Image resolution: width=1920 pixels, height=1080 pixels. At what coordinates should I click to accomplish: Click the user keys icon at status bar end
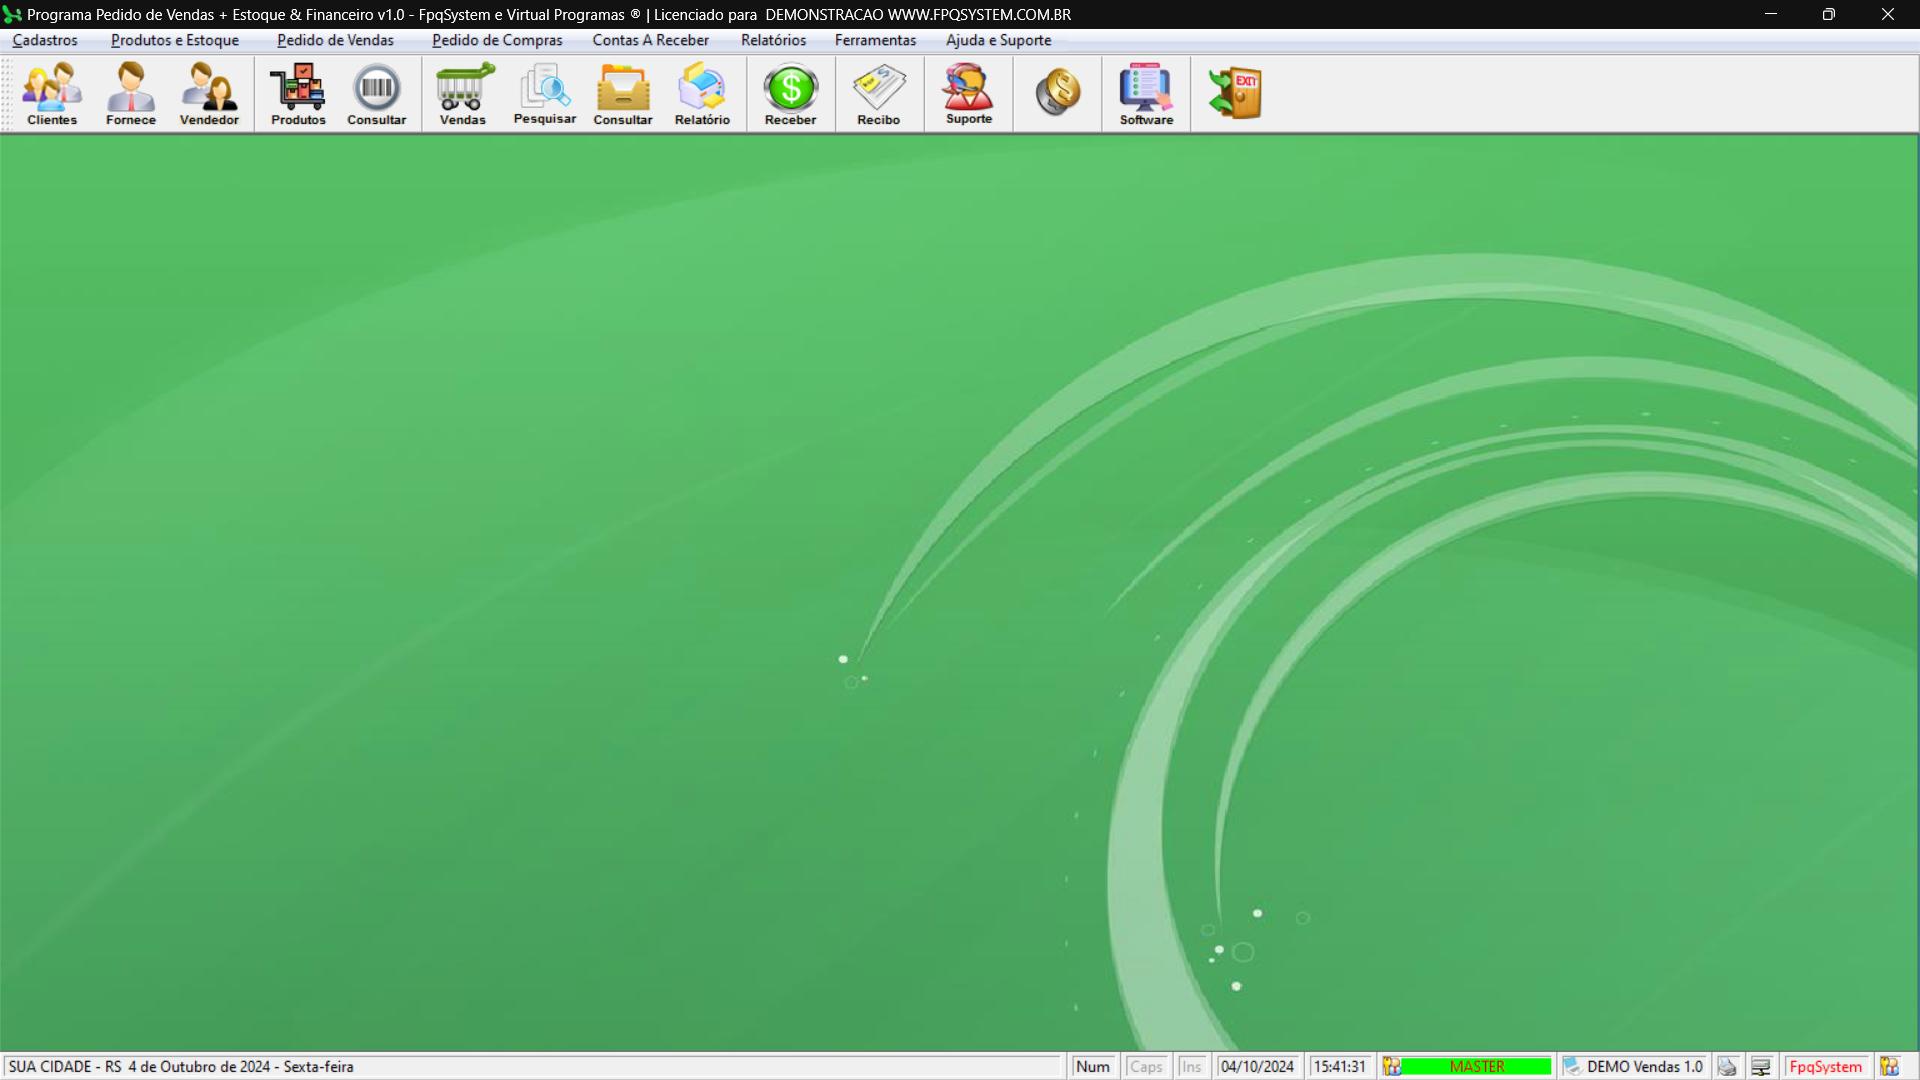tap(1889, 1067)
